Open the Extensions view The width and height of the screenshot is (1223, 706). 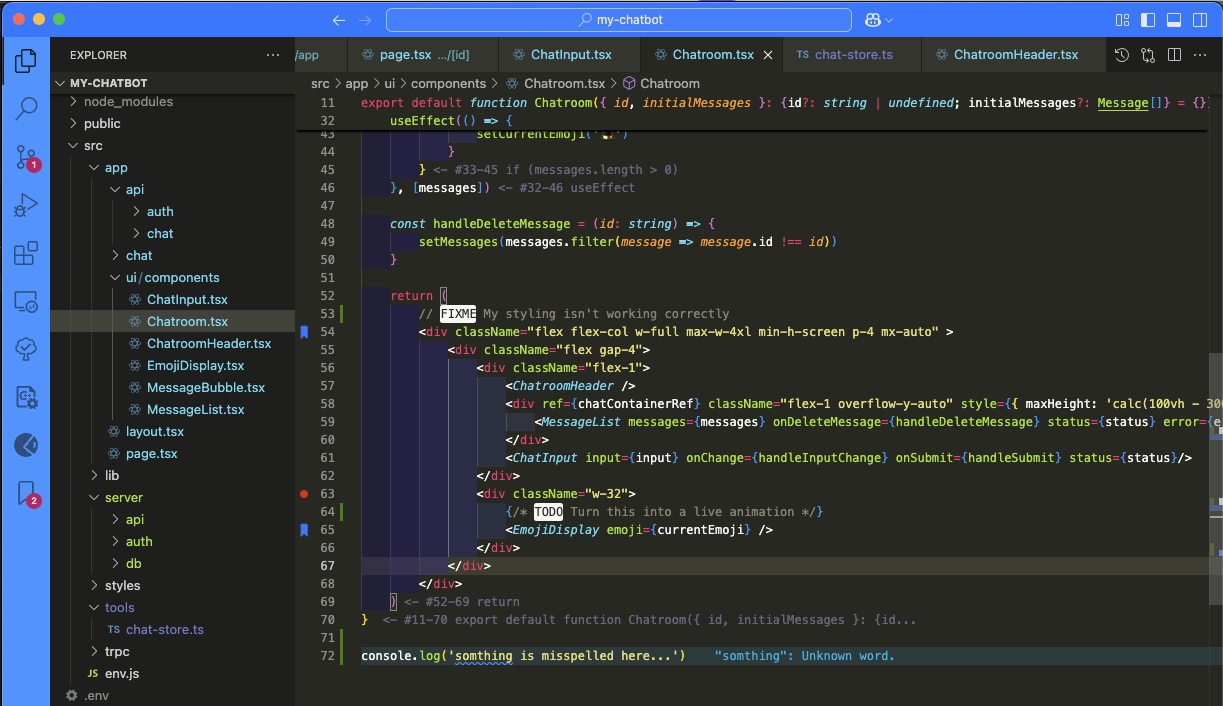[25, 254]
